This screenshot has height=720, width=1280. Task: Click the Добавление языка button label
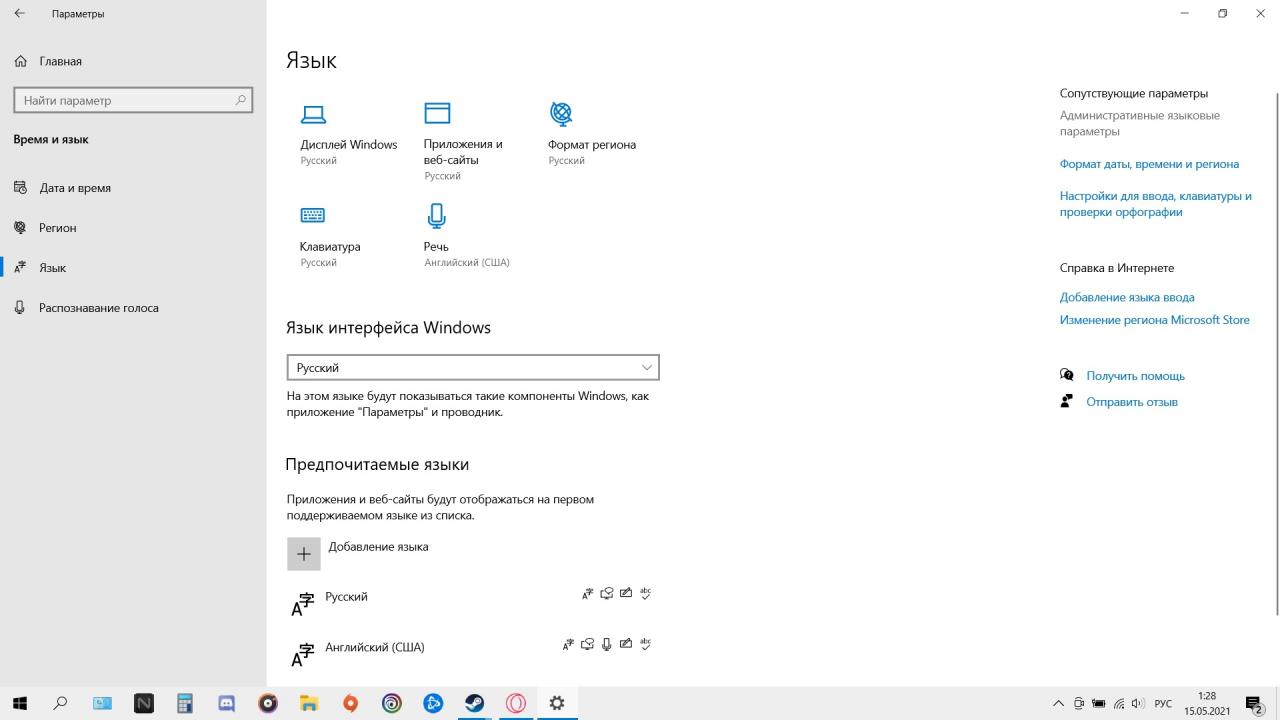coord(378,547)
